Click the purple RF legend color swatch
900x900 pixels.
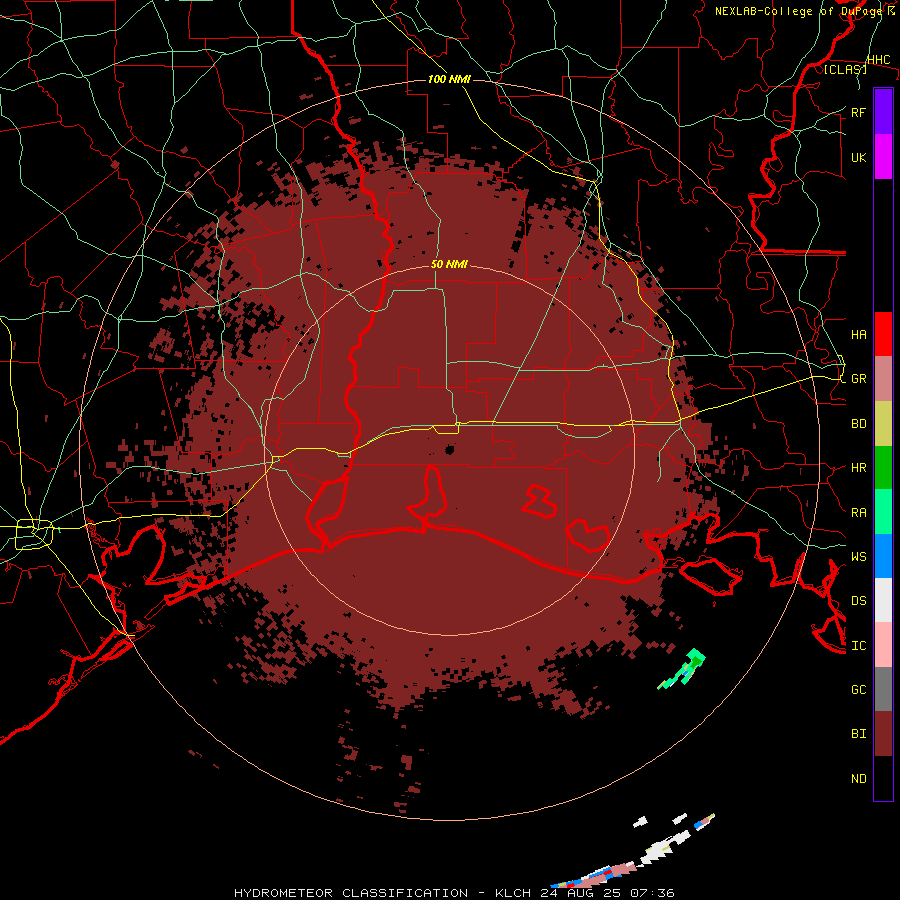[883, 112]
